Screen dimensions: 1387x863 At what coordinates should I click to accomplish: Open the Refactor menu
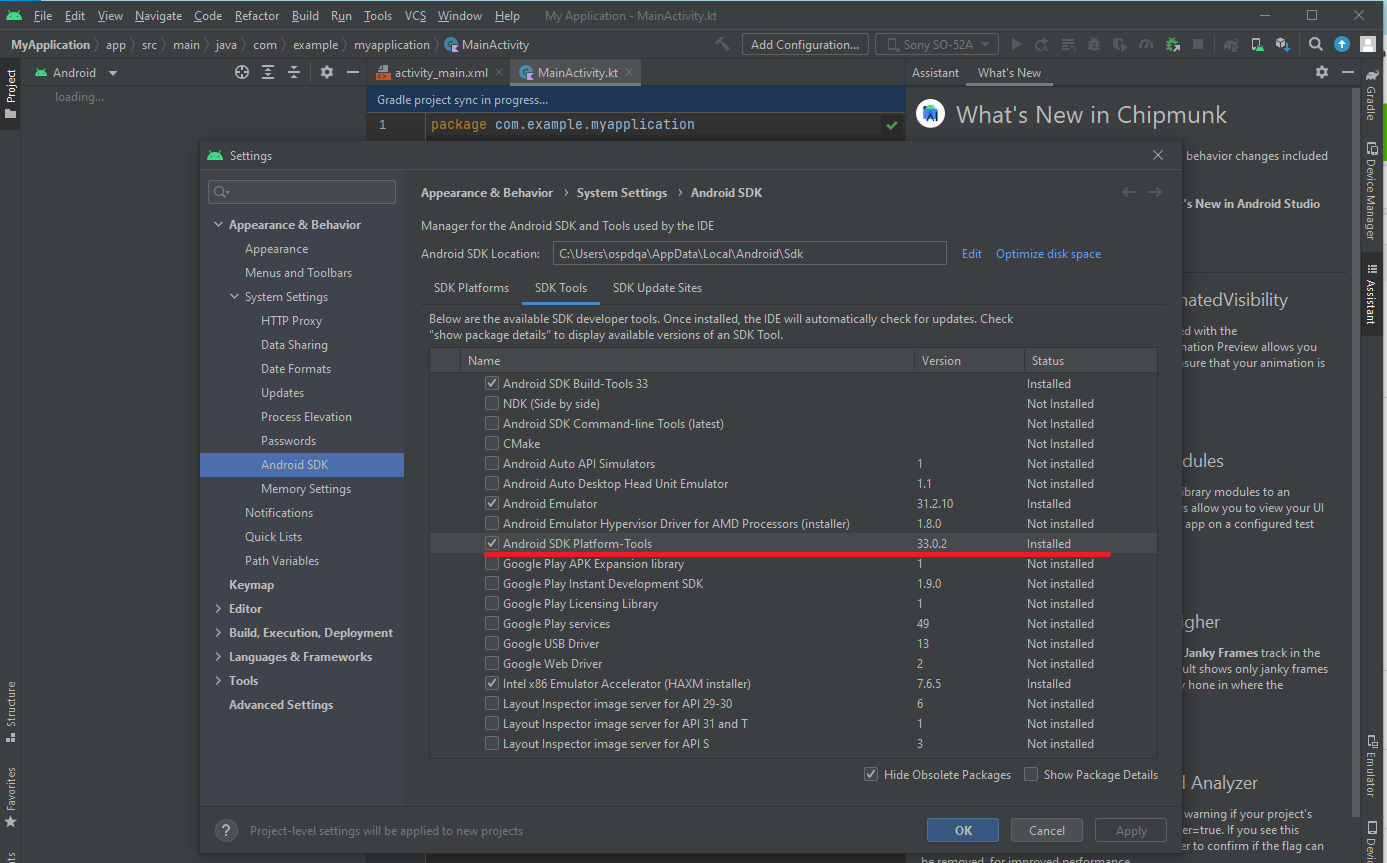coord(257,16)
